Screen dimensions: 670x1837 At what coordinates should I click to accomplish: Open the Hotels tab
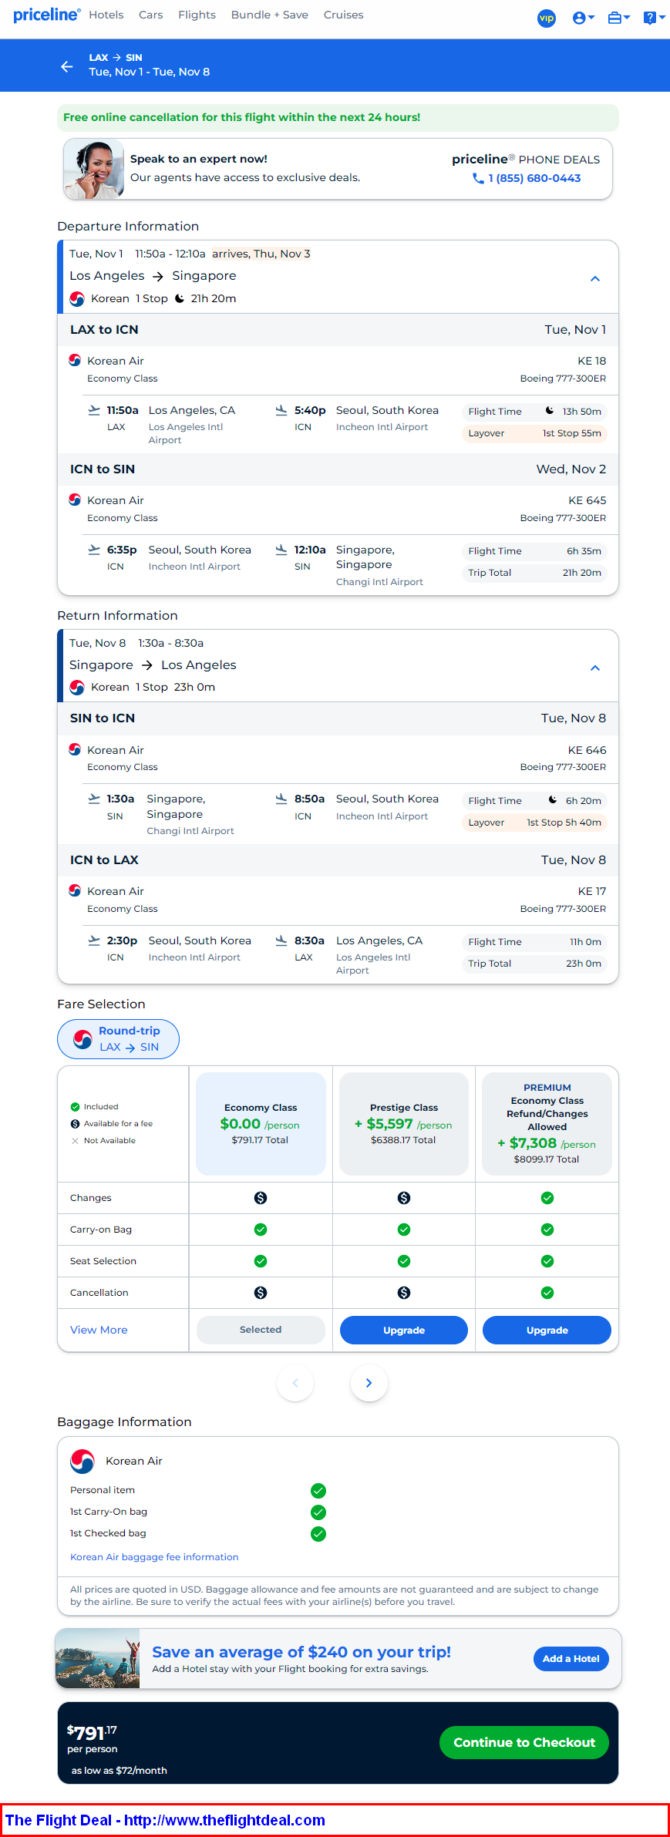[x=106, y=15]
